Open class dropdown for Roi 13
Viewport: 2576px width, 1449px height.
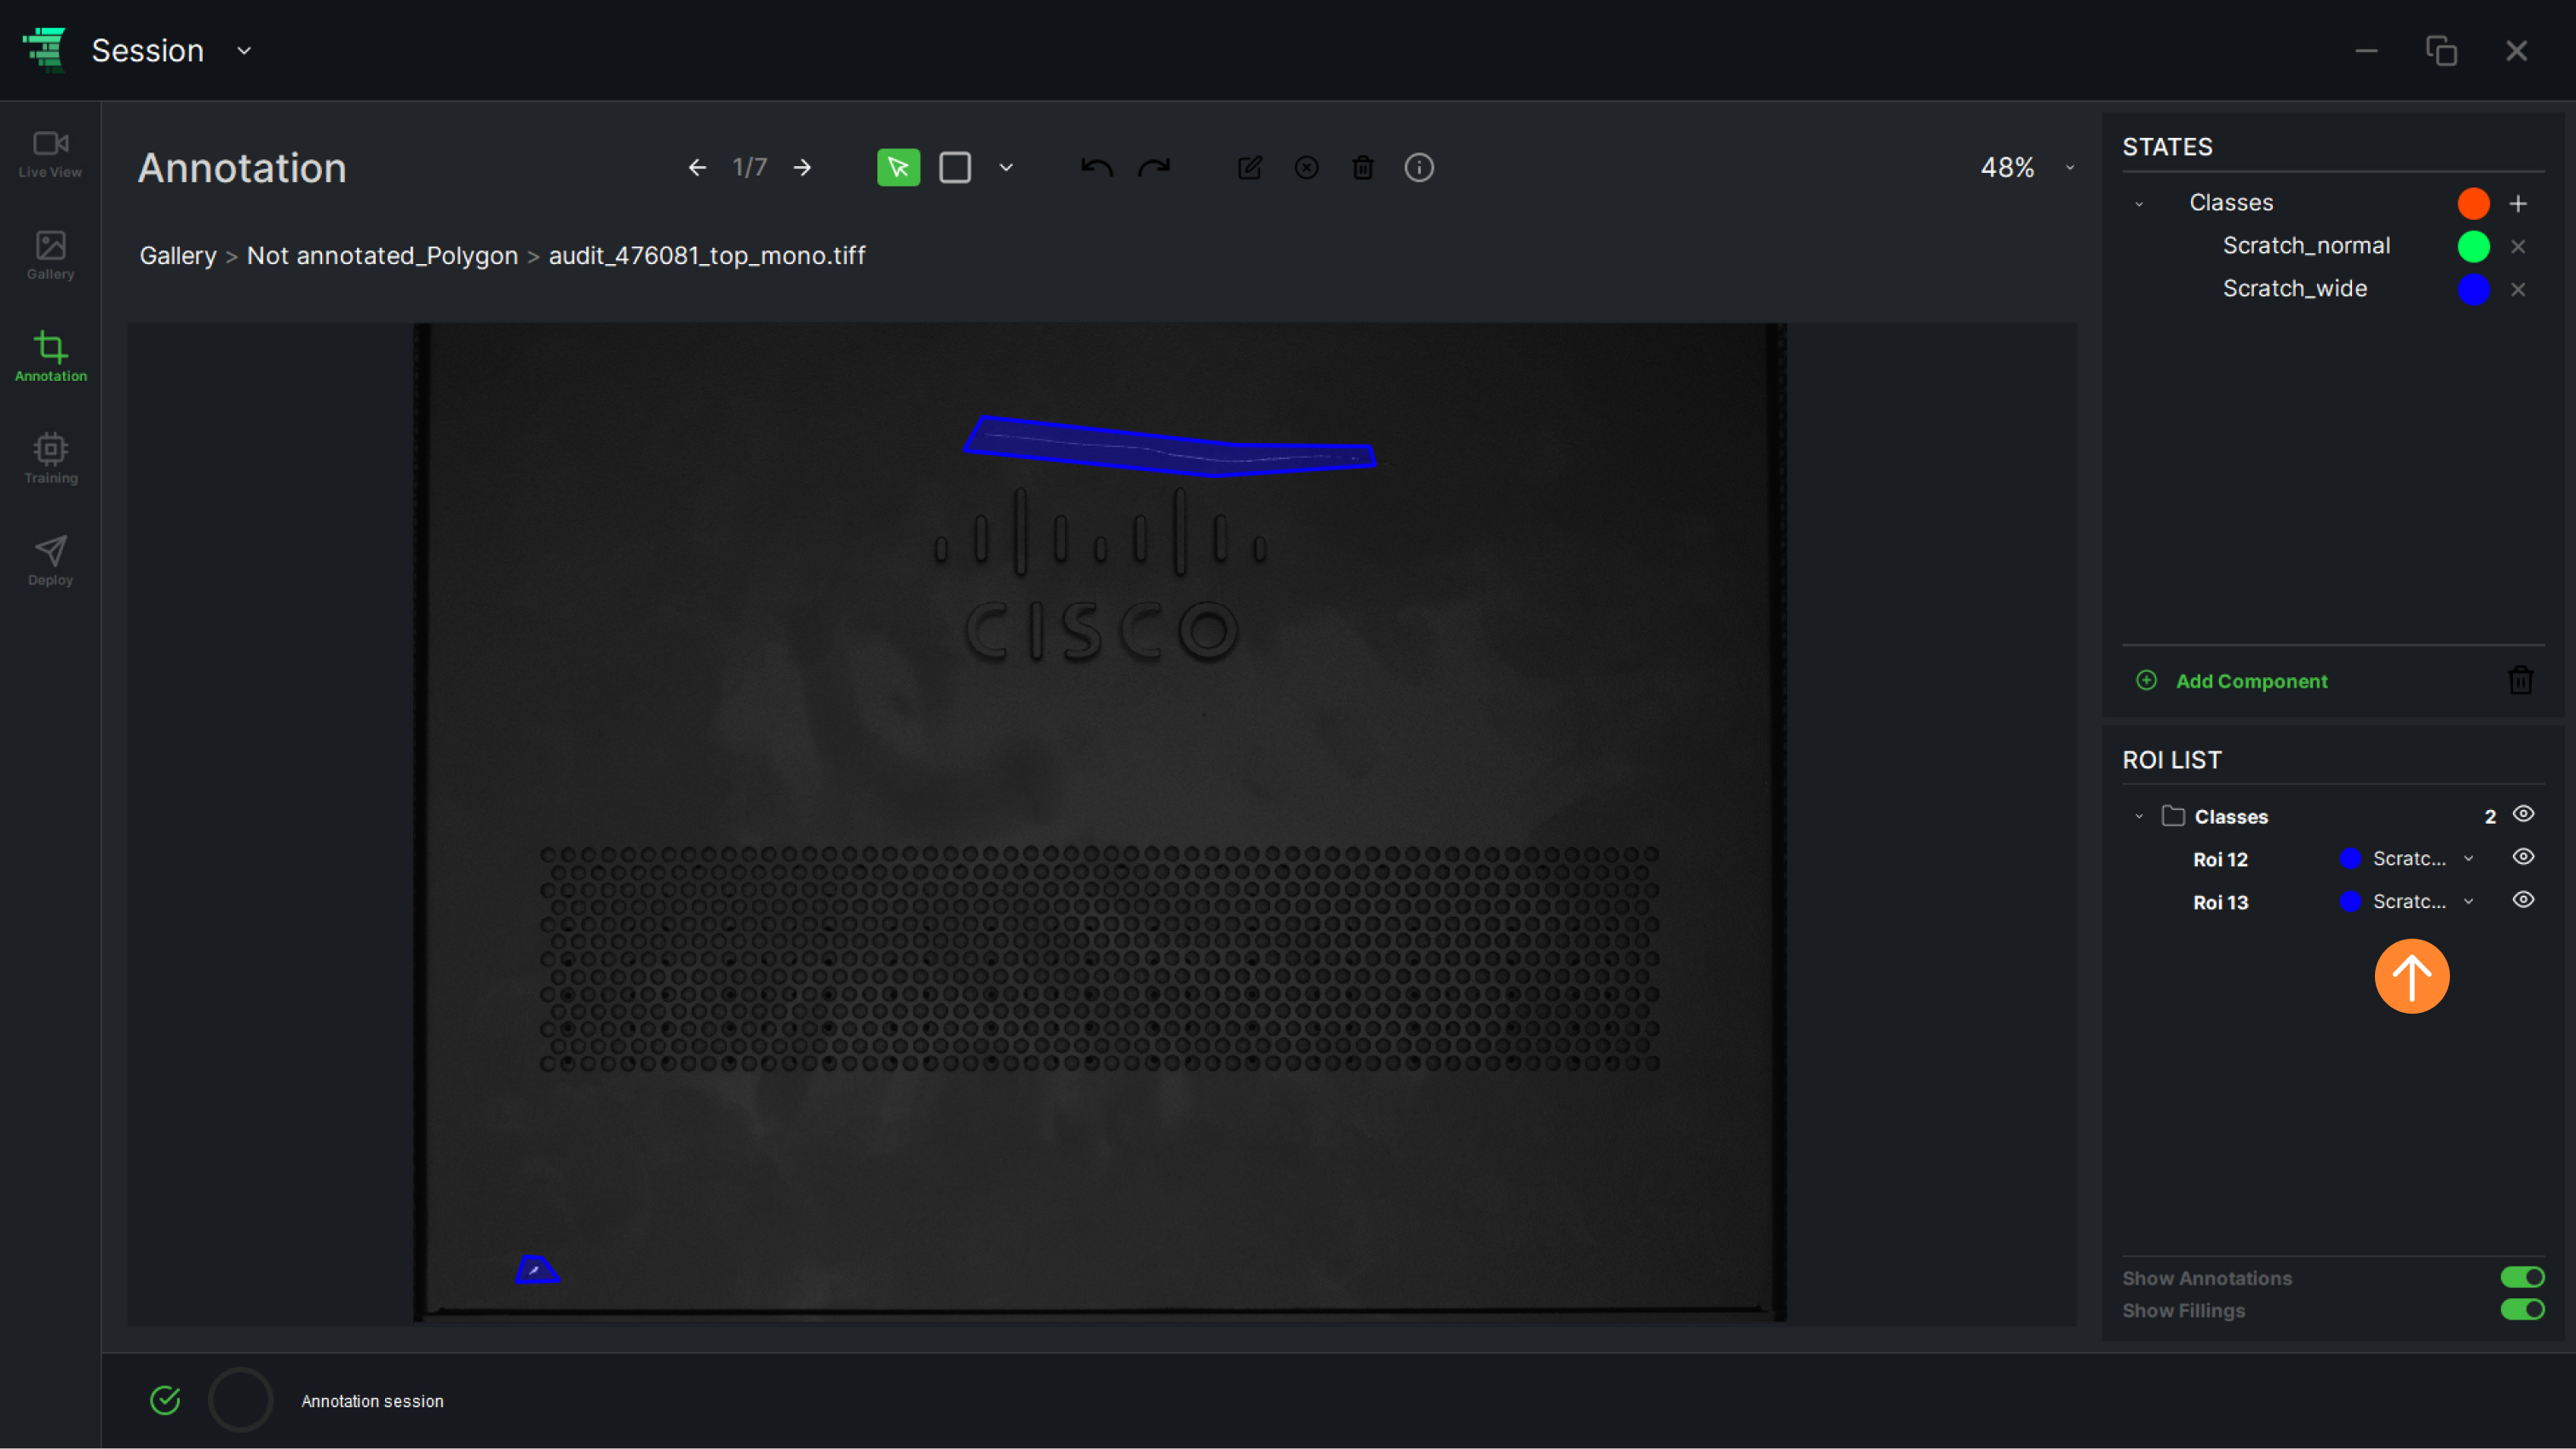2468,902
